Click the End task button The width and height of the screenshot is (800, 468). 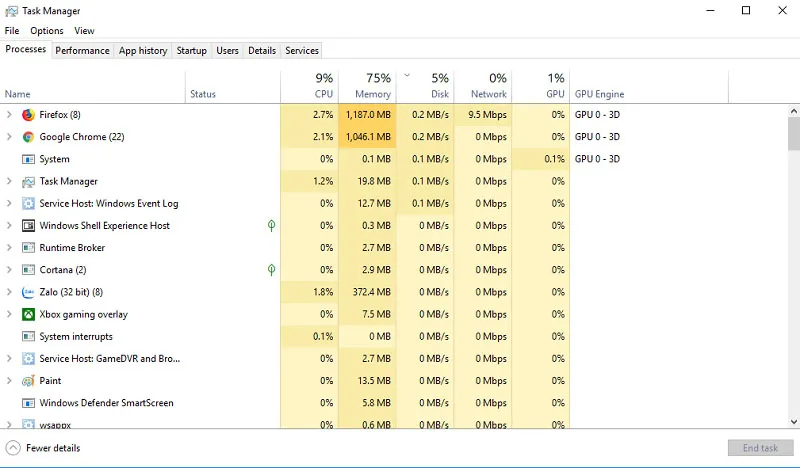pyautogui.click(x=760, y=448)
